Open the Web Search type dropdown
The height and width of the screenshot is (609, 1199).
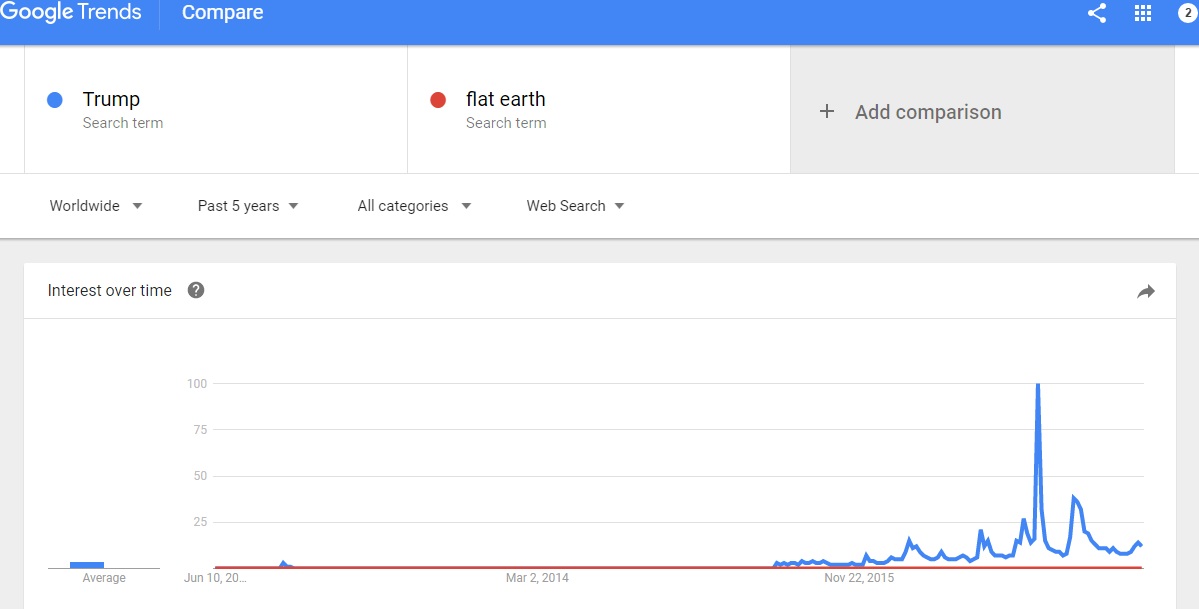coord(575,206)
